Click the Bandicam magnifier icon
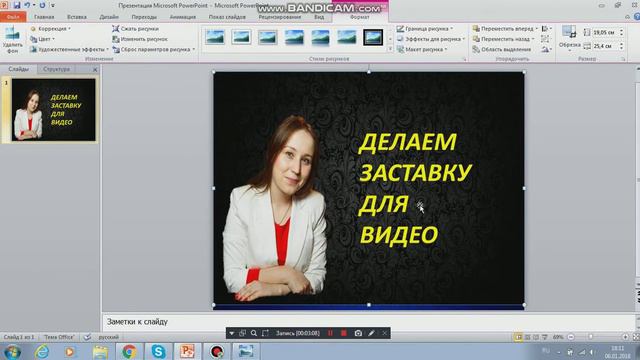Screen dimensions: 640x360 253,333
